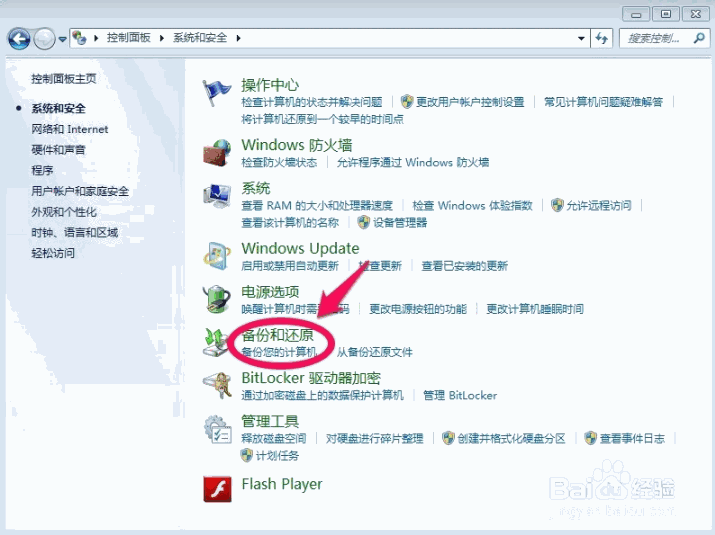Screen dimensions: 715x535
Task: Open 时钟、语言和区域 in sidebar
Action: (75, 232)
